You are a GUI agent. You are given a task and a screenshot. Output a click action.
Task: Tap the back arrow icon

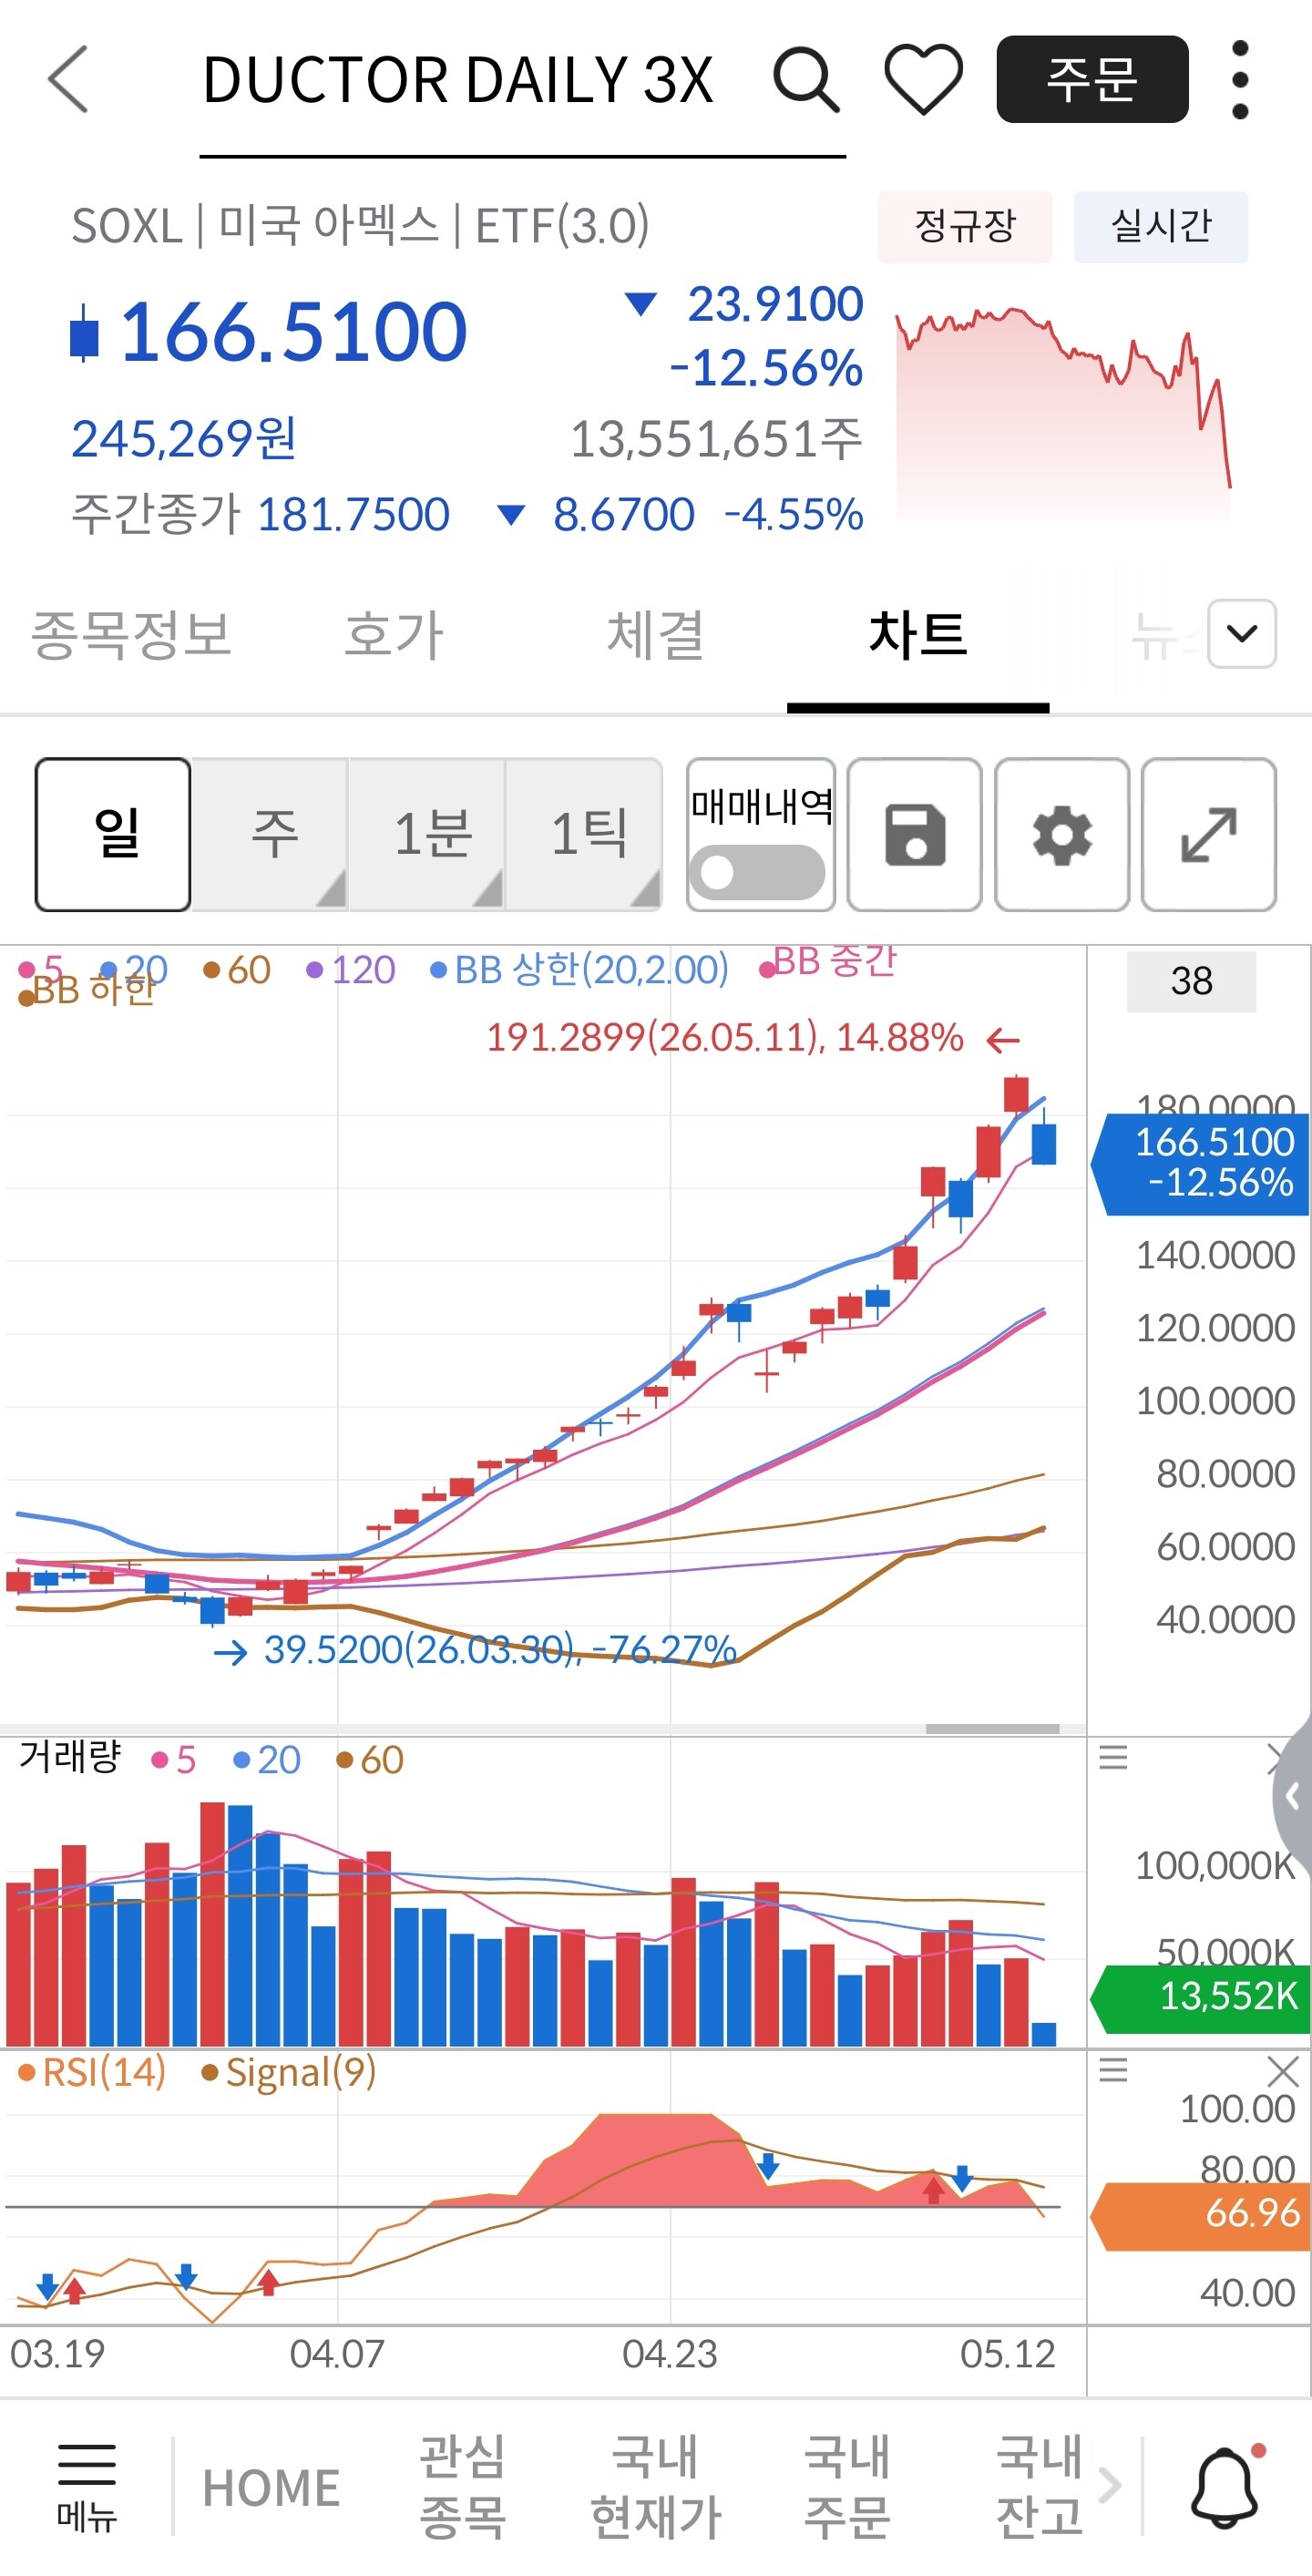pyautogui.click(x=68, y=80)
